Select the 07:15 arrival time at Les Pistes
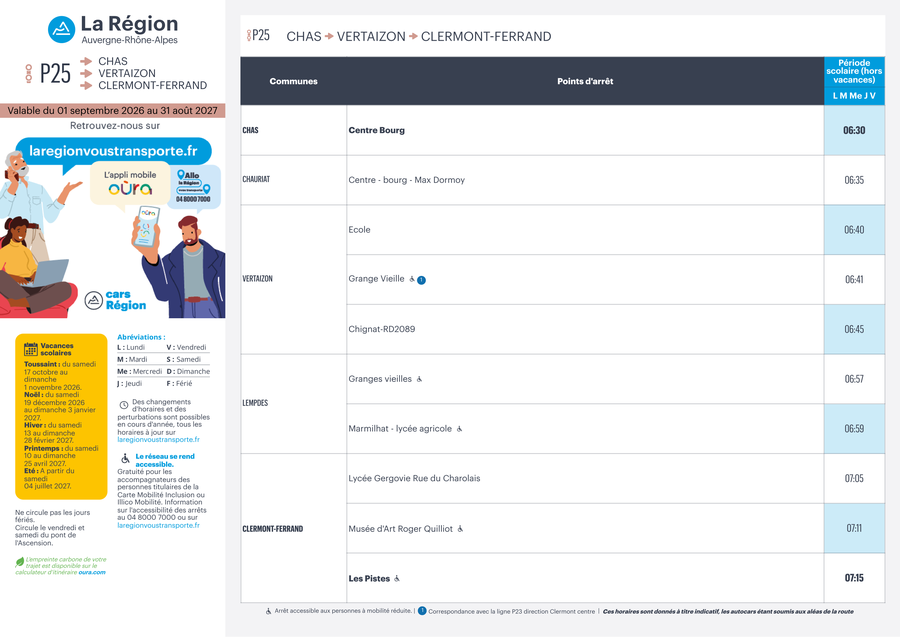 (x=854, y=578)
